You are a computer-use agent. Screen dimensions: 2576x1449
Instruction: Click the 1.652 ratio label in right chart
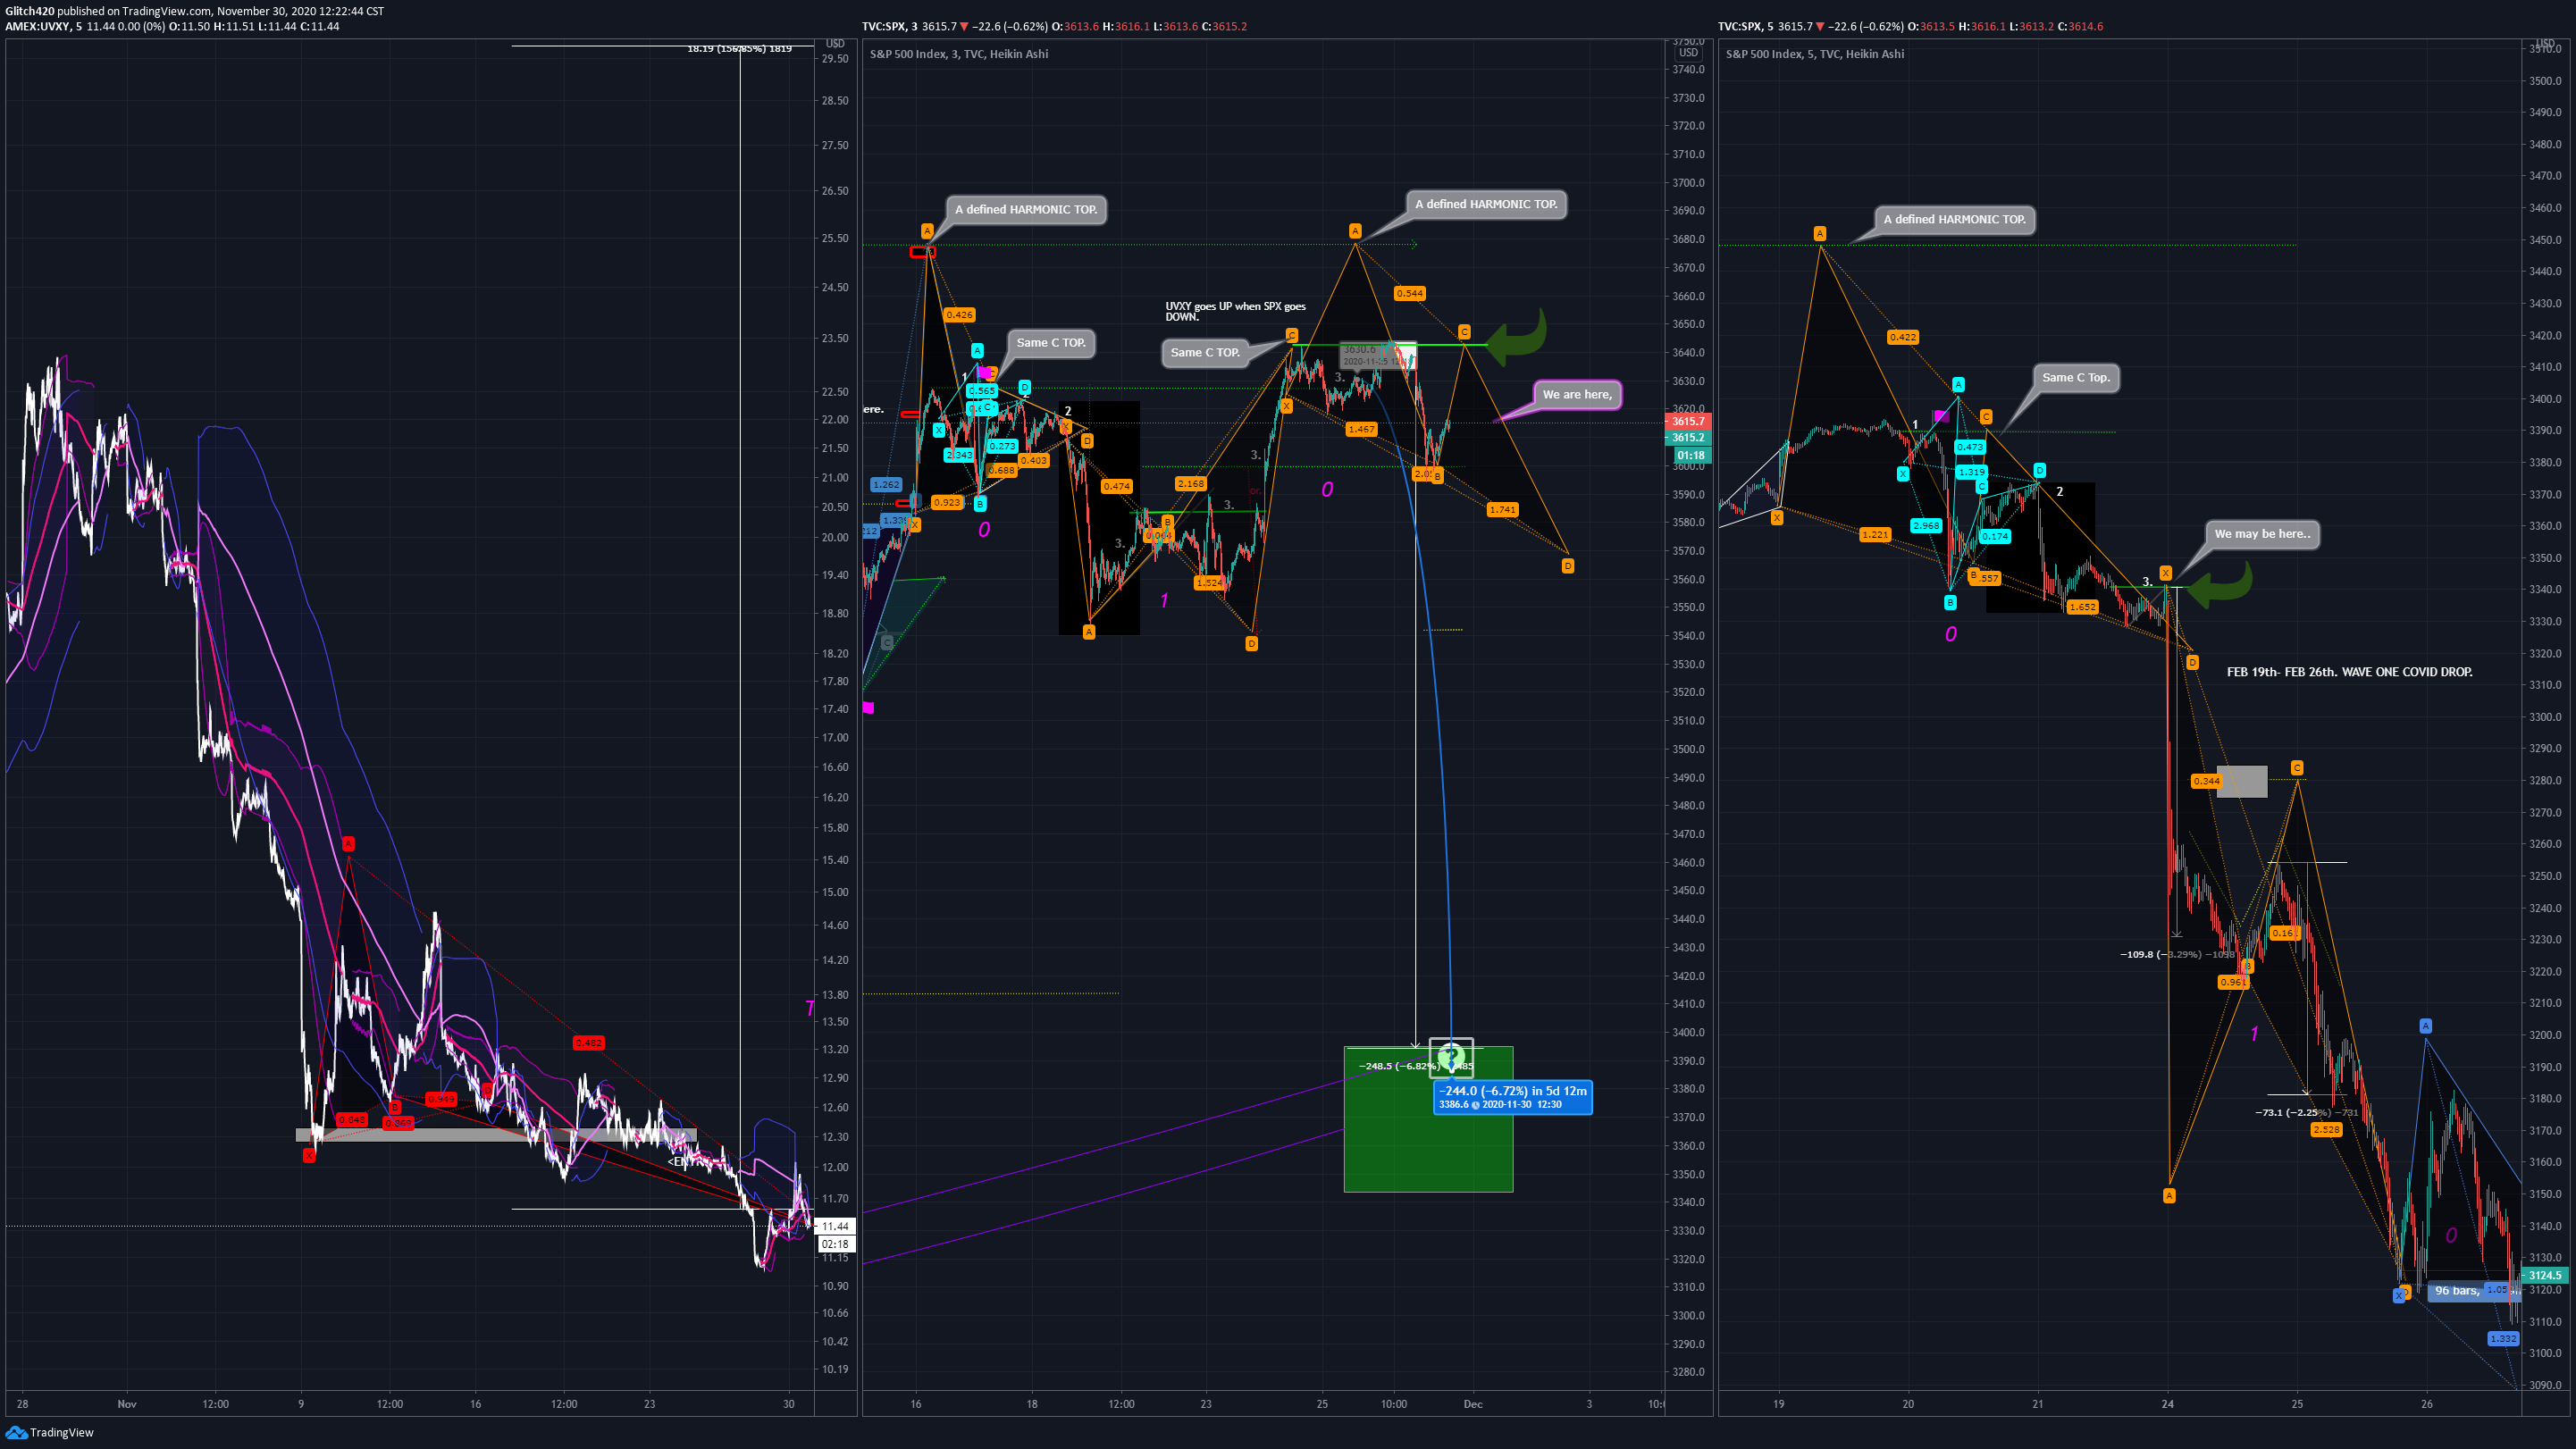click(x=2082, y=607)
